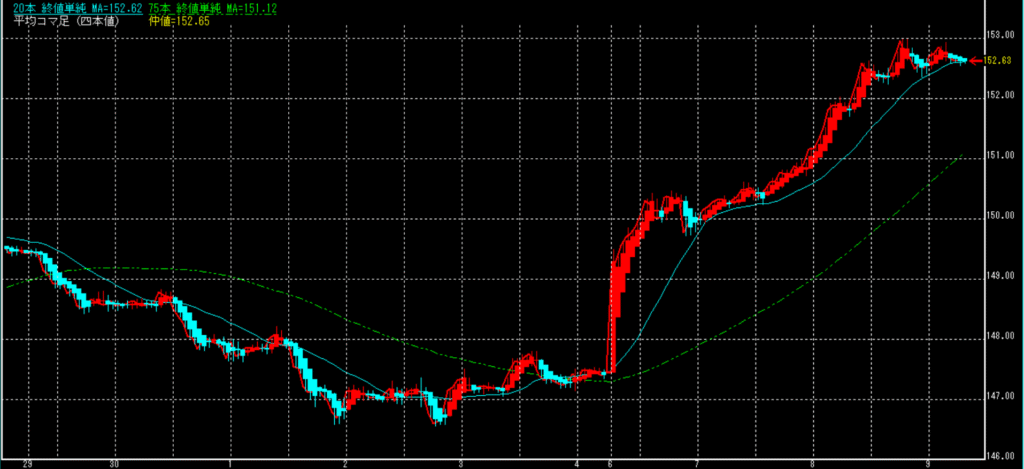Click the 153.00 price axis label
The image size is (1024, 469).
pos(997,35)
